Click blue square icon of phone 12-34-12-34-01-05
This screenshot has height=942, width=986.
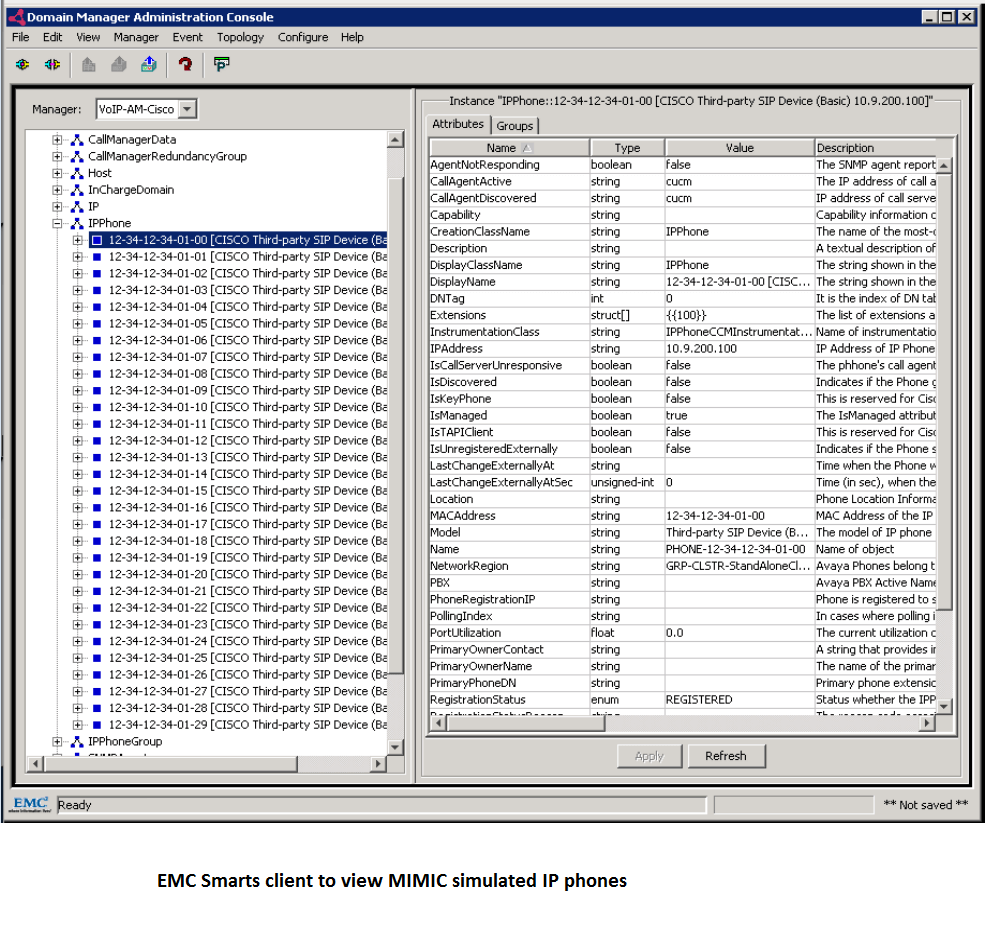[97, 323]
